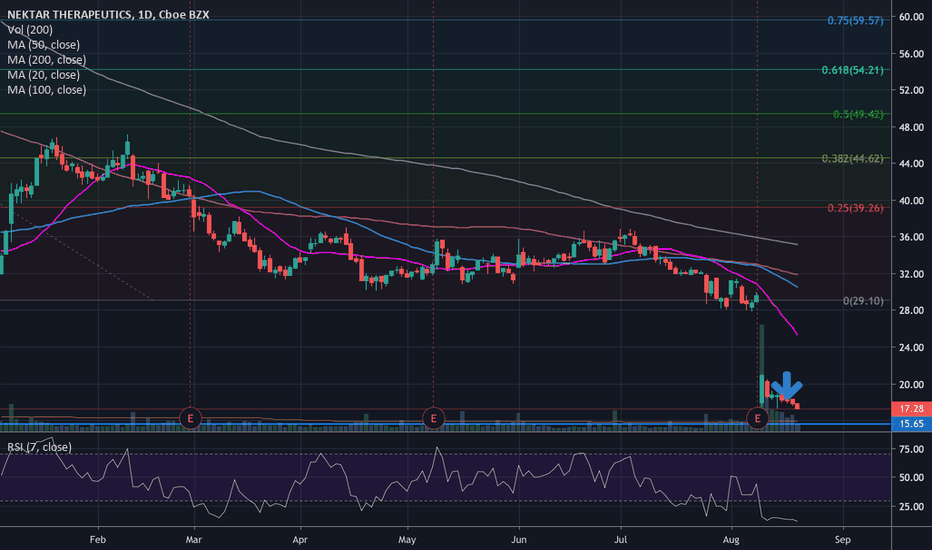Click the 0.618(54.21) Fibonacci level label
The height and width of the screenshot is (550, 932).
point(852,70)
